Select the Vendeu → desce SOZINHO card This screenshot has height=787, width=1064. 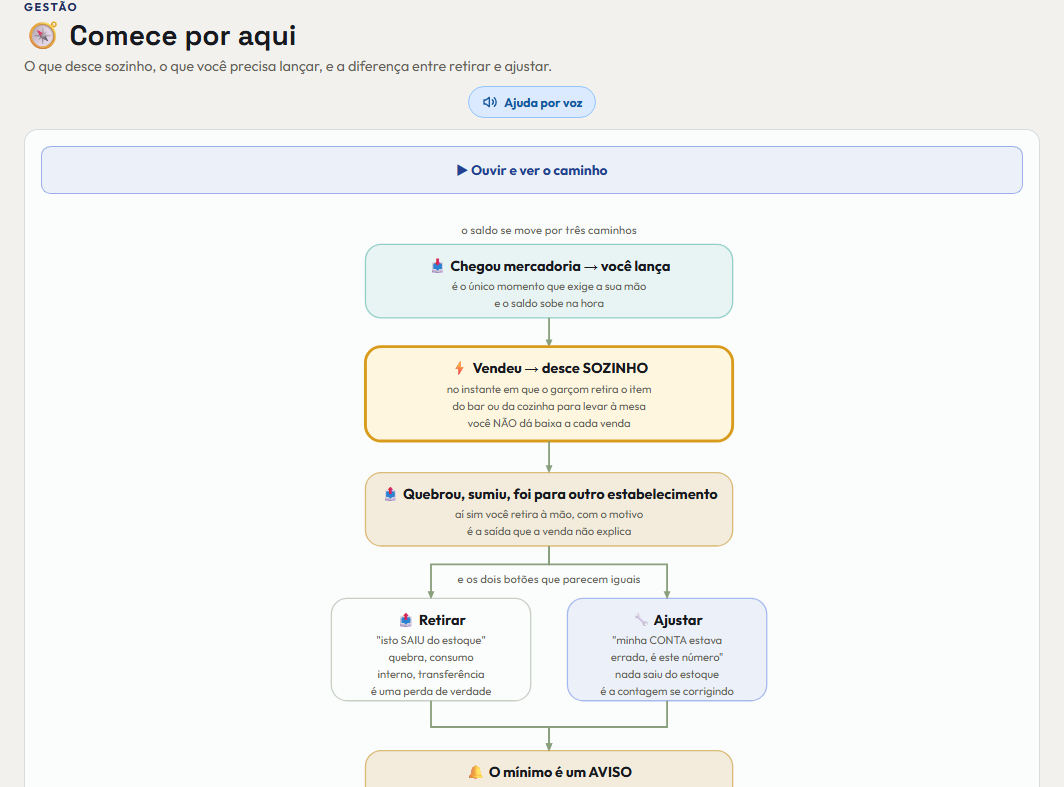click(549, 394)
